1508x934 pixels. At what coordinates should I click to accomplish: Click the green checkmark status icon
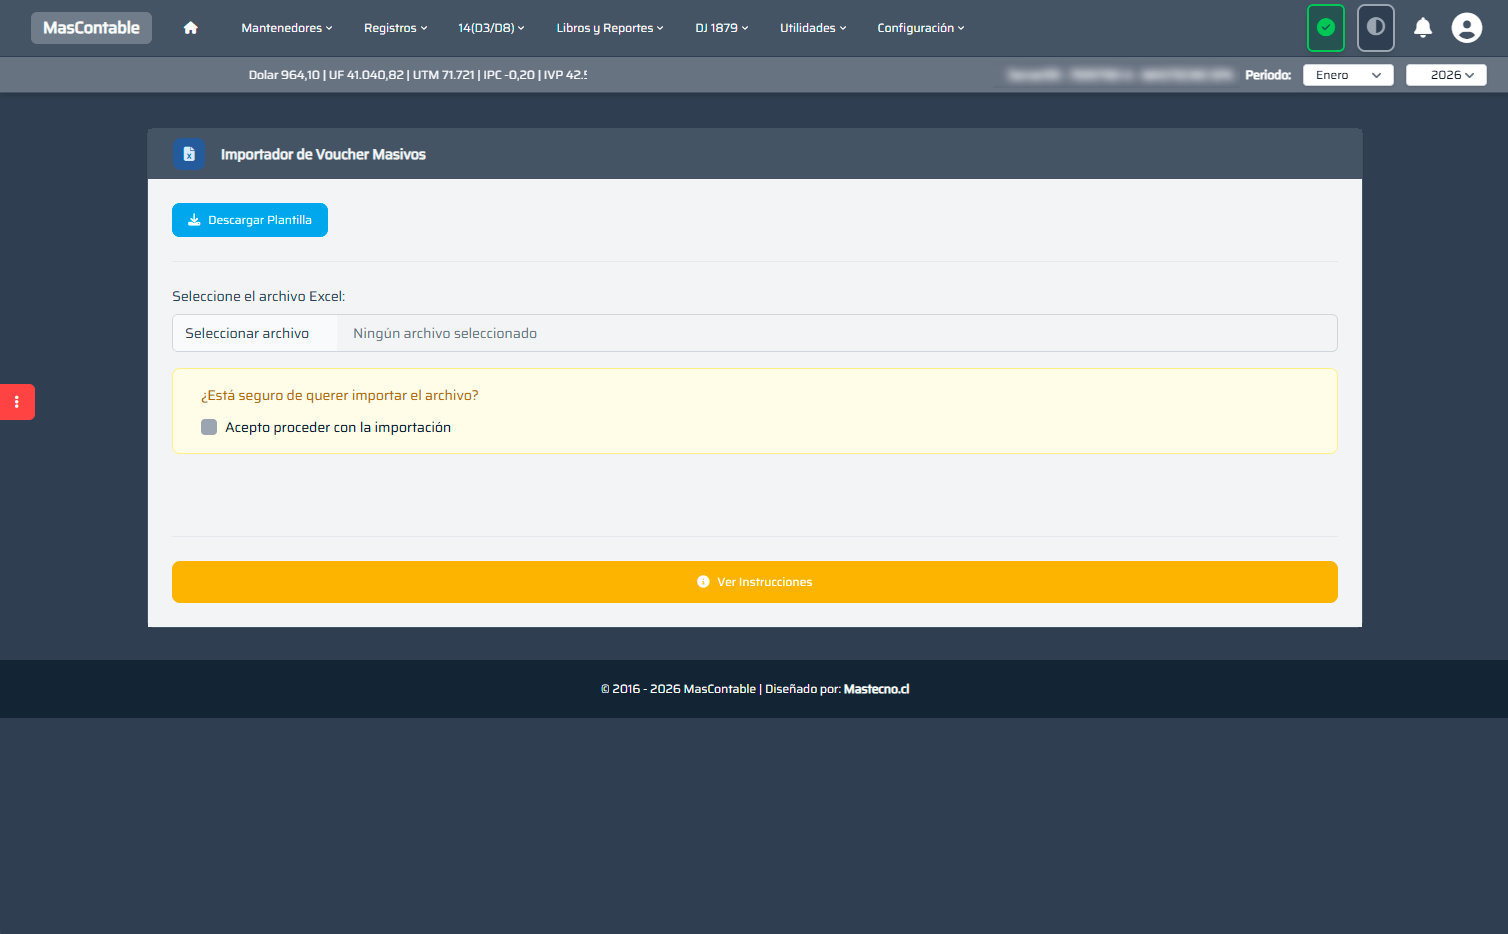pyautogui.click(x=1326, y=28)
